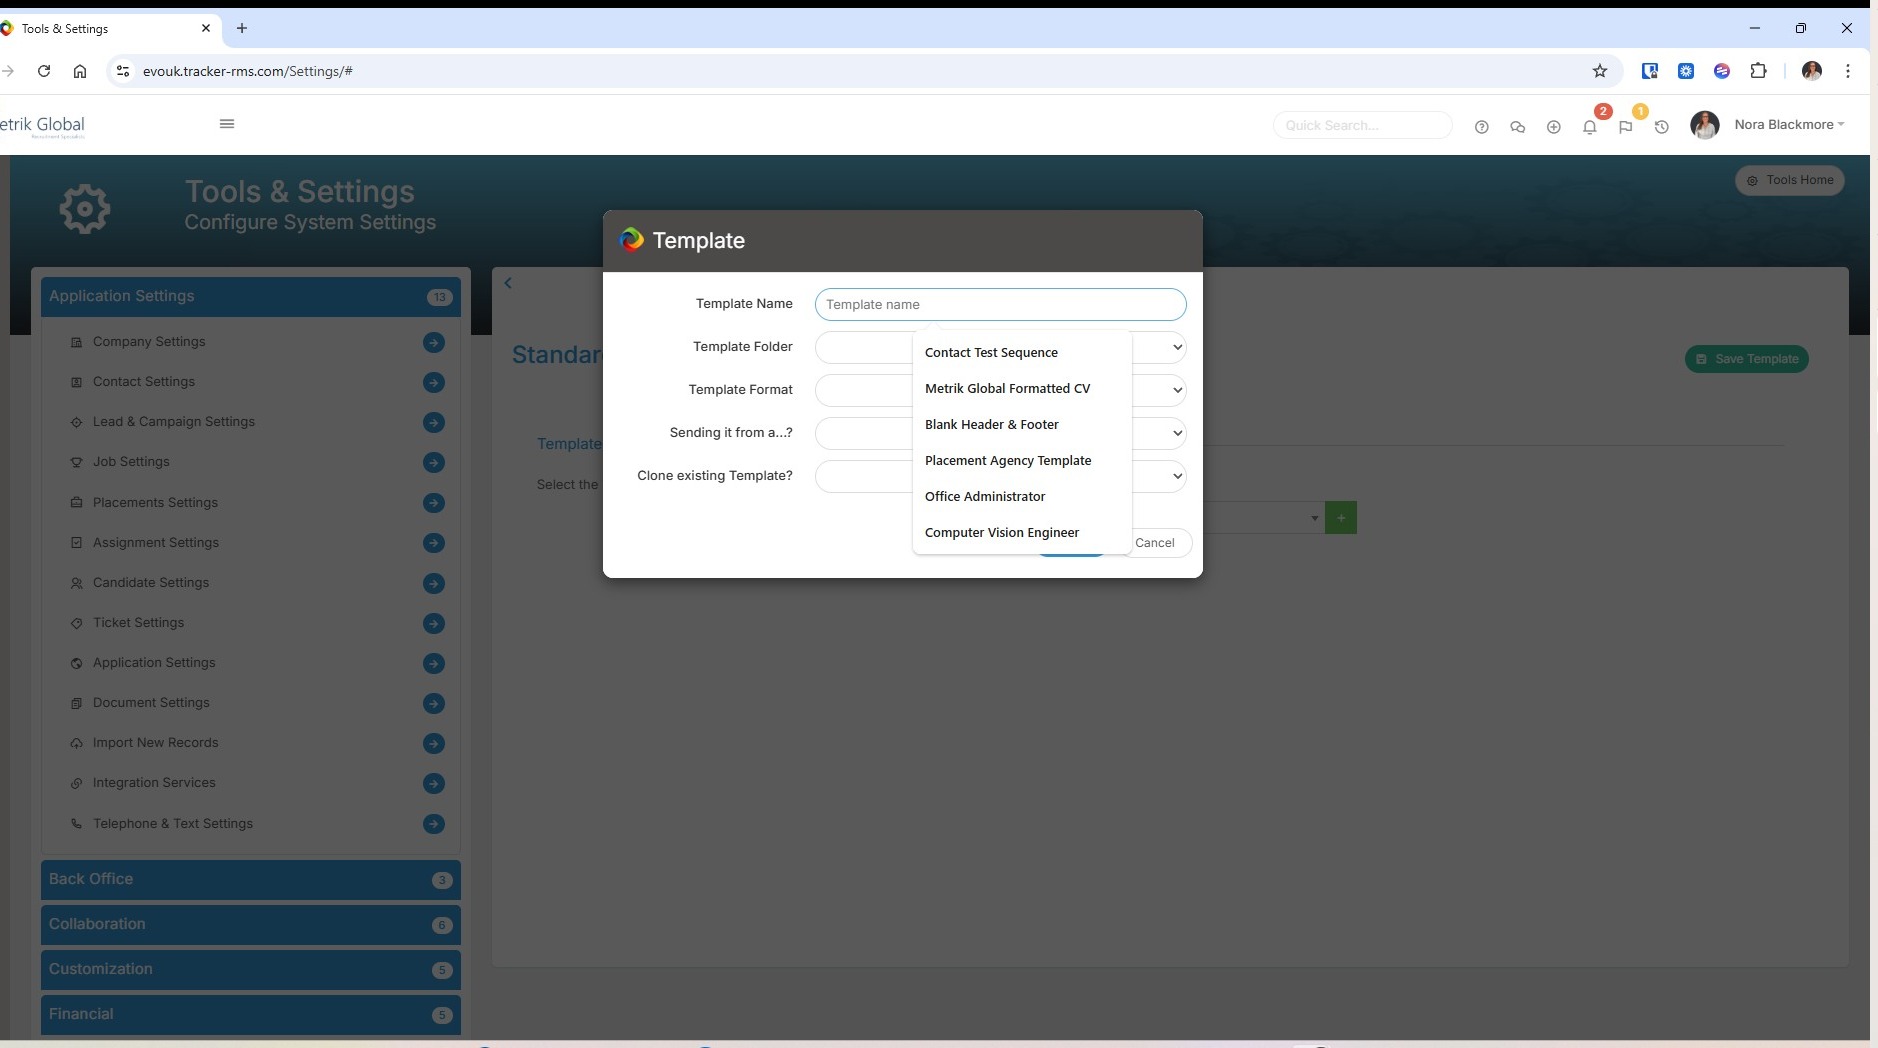Open the Template Format dropdown
Screen dimensions: 1878x1048
click(1000, 390)
